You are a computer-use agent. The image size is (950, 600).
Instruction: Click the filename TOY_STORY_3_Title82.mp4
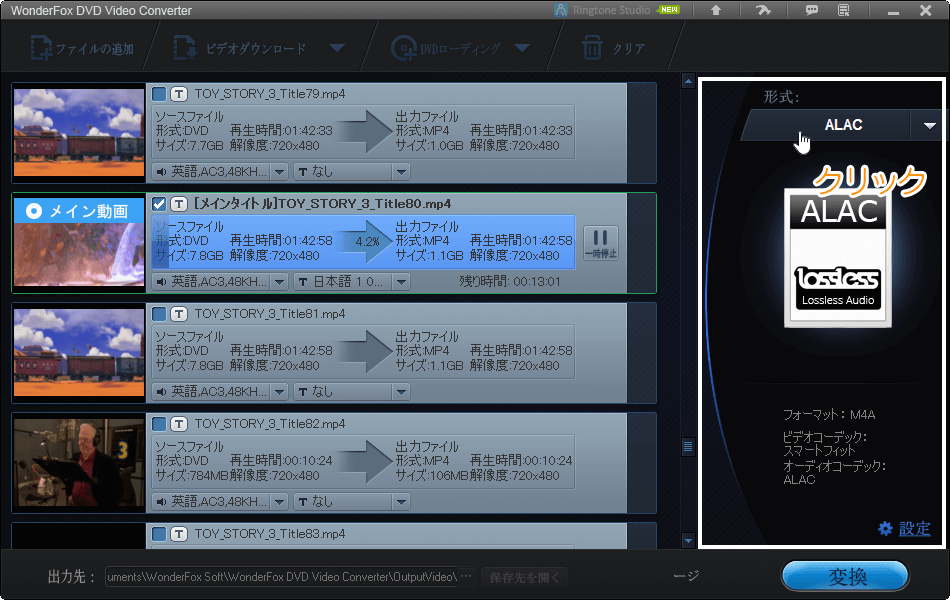pyautogui.click(x=270, y=424)
